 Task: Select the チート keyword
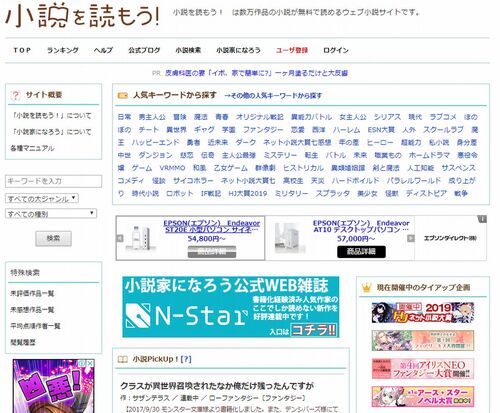(x=149, y=130)
